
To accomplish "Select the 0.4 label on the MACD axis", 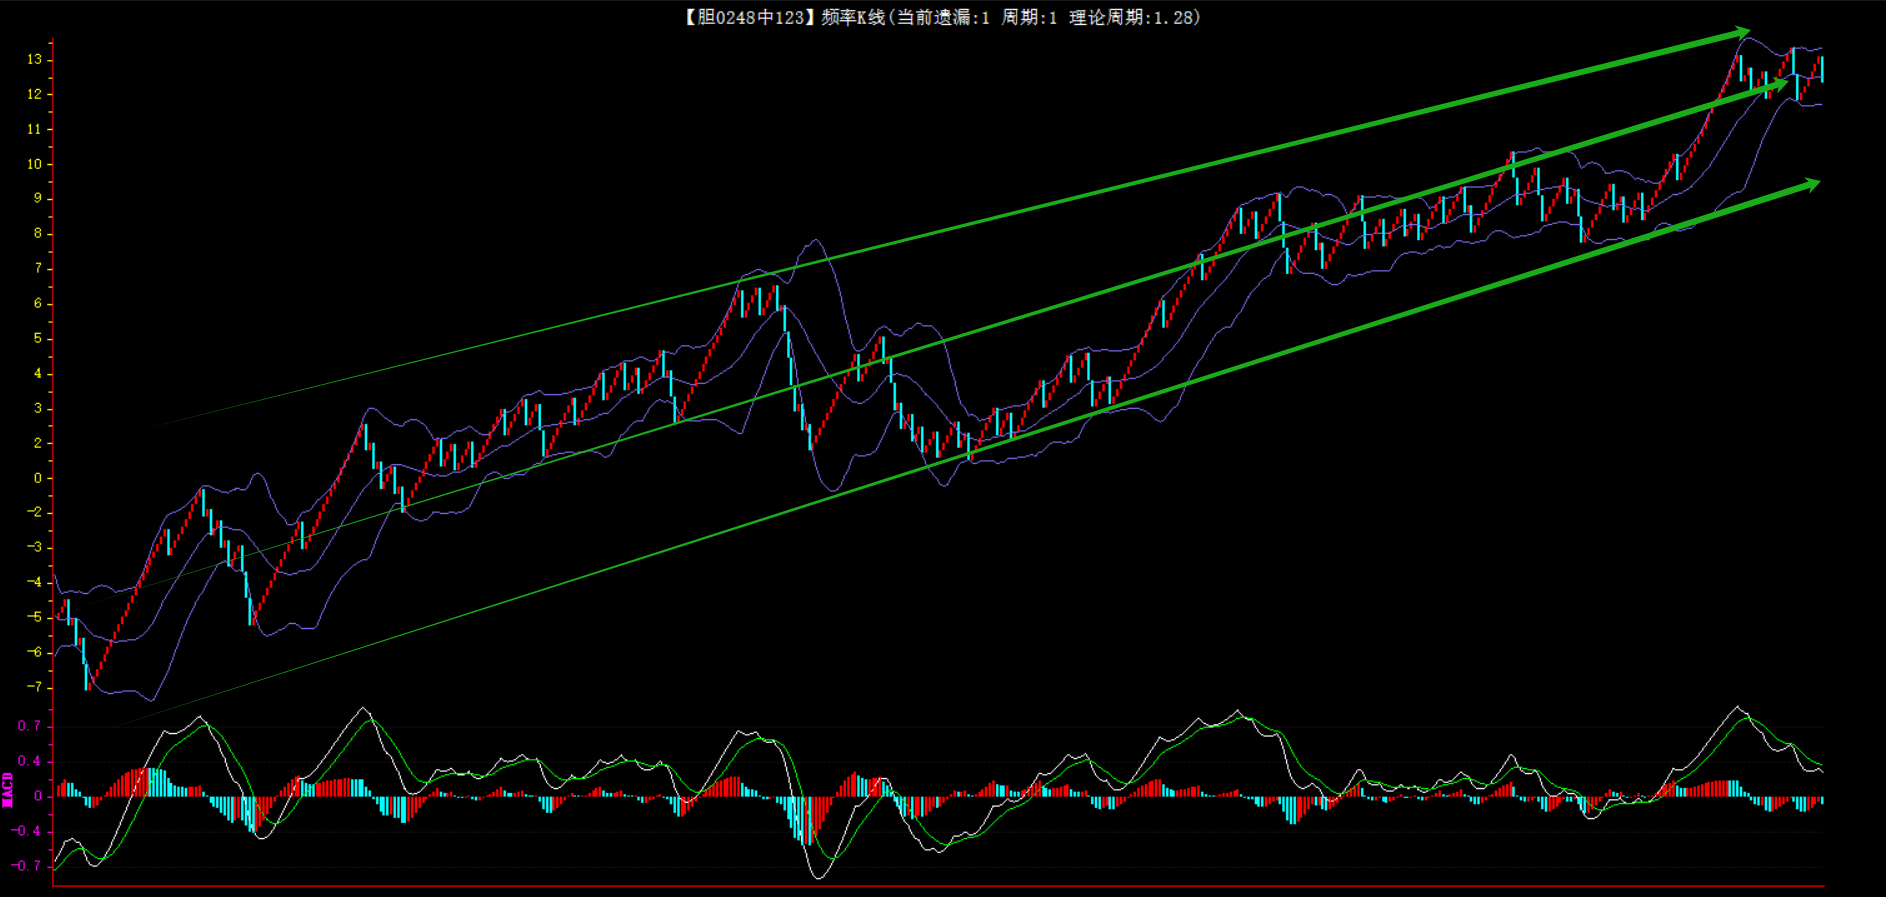I will point(30,761).
